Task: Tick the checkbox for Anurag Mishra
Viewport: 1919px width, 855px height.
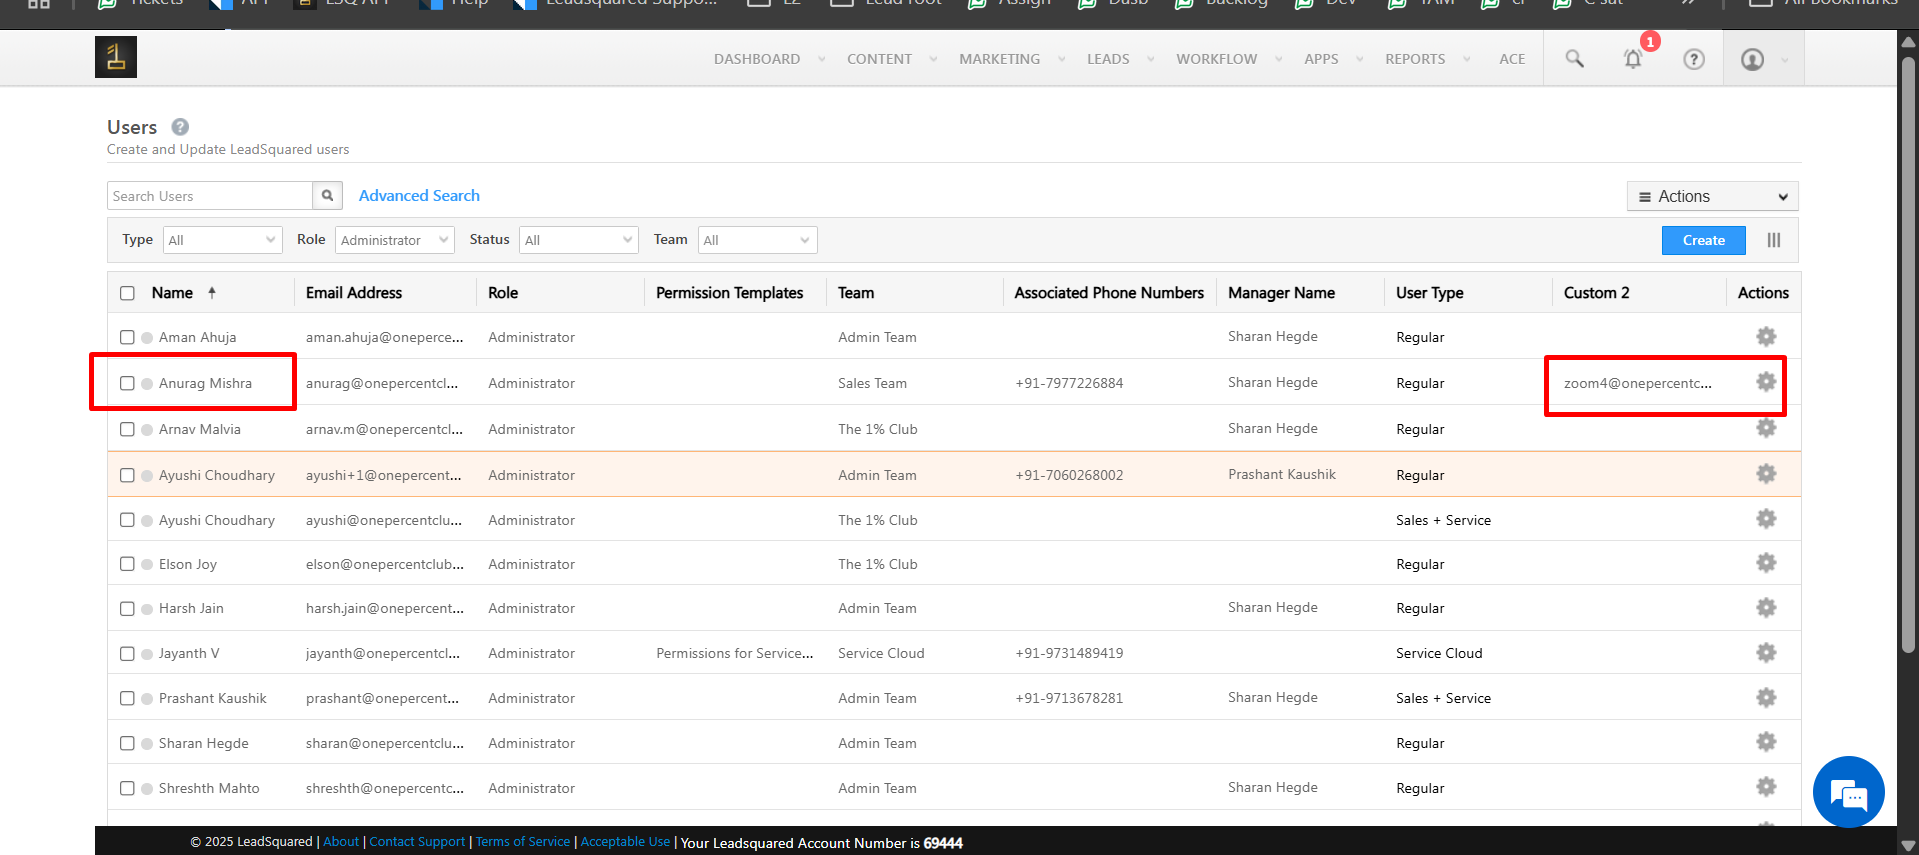Action: pos(127,383)
